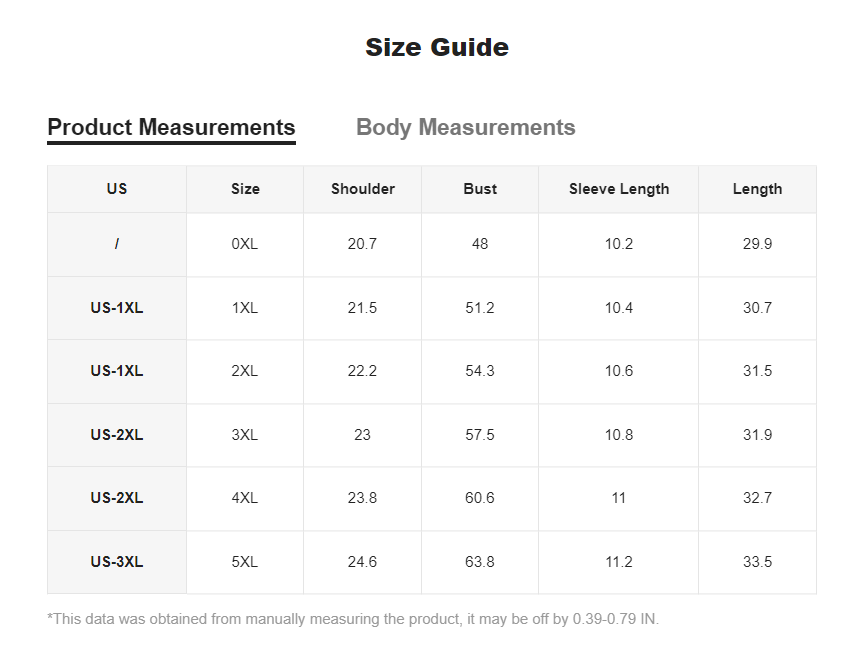857x645 pixels.
Task: Select the 0XL size cell
Action: click(245, 244)
